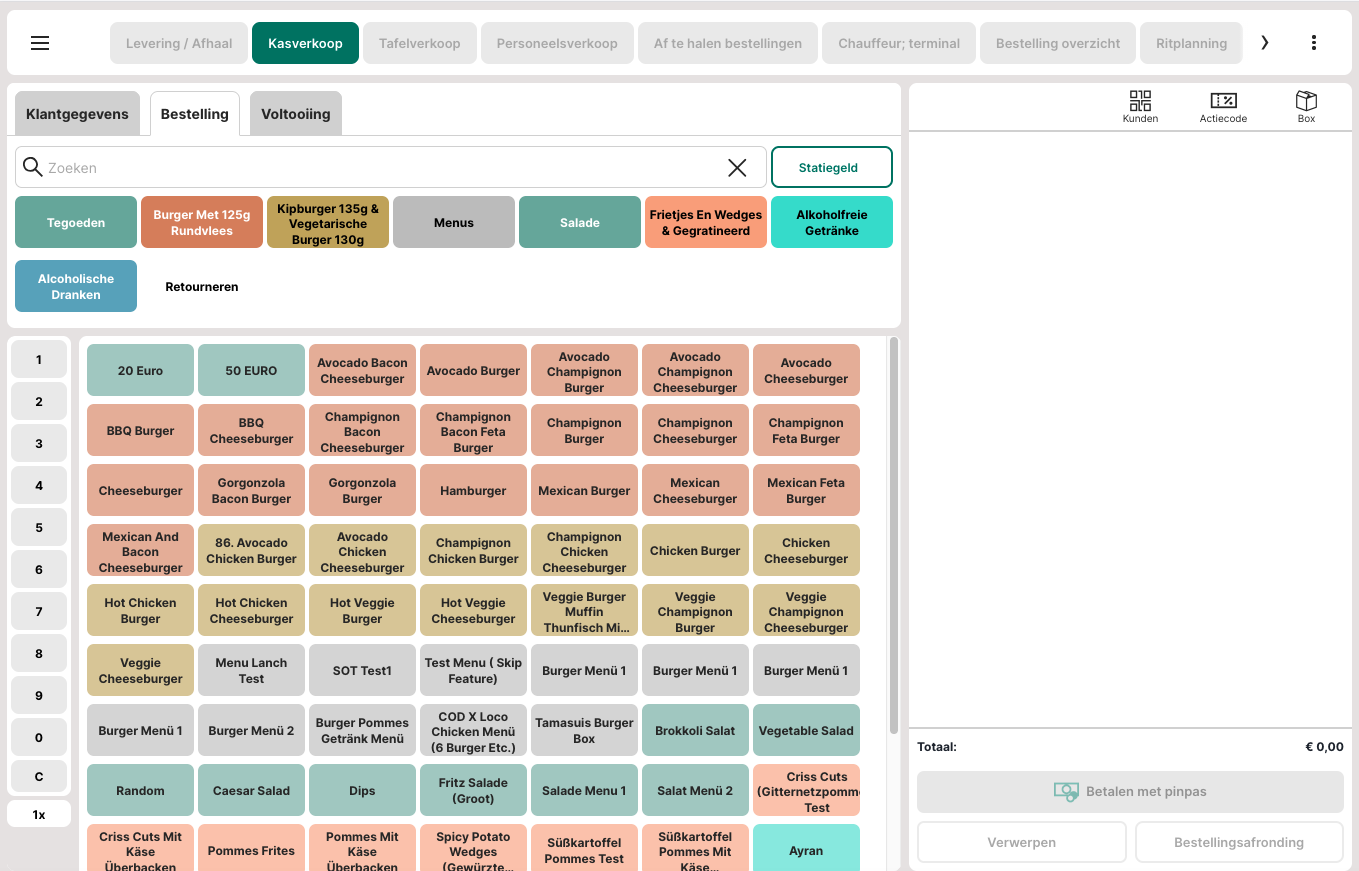The image size is (1359, 871).
Task: Choose the Alcoholische Dranken category
Action: pos(76,286)
